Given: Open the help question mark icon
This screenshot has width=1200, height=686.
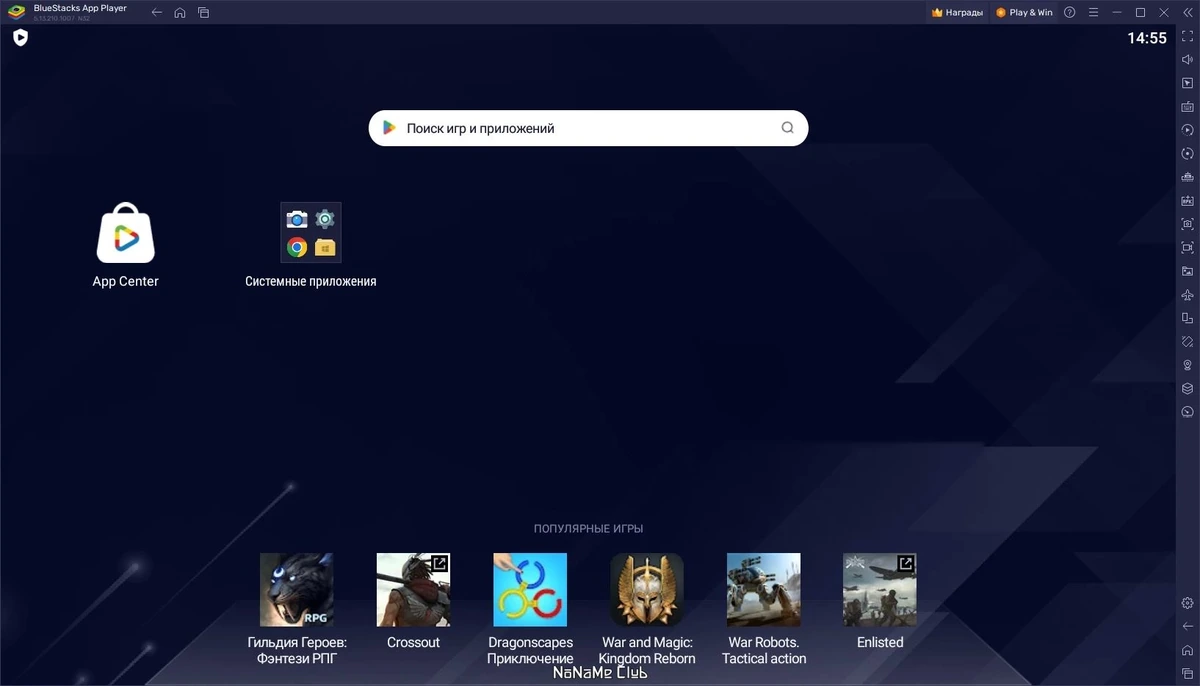Looking at the screenshot, I should tap(1070, 13).
